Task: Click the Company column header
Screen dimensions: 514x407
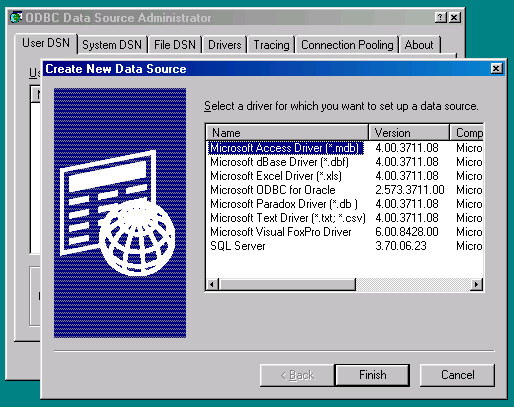Action: (467, 133)
